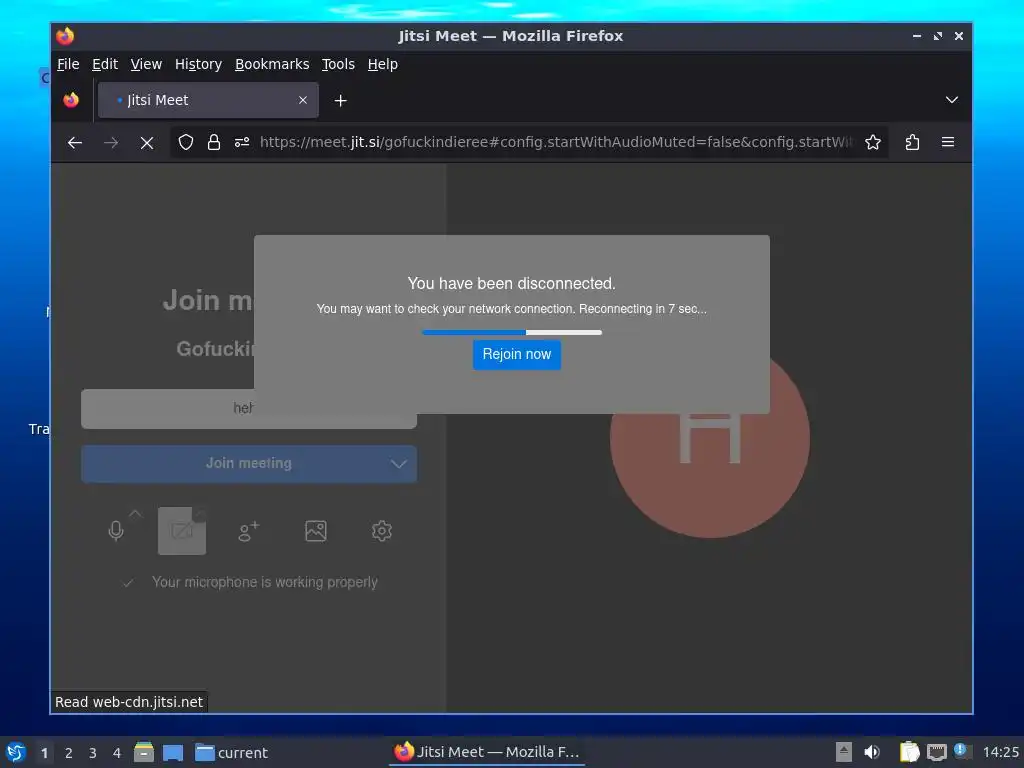
Task: Click the Rejoin now button
Action: (517, 355)
